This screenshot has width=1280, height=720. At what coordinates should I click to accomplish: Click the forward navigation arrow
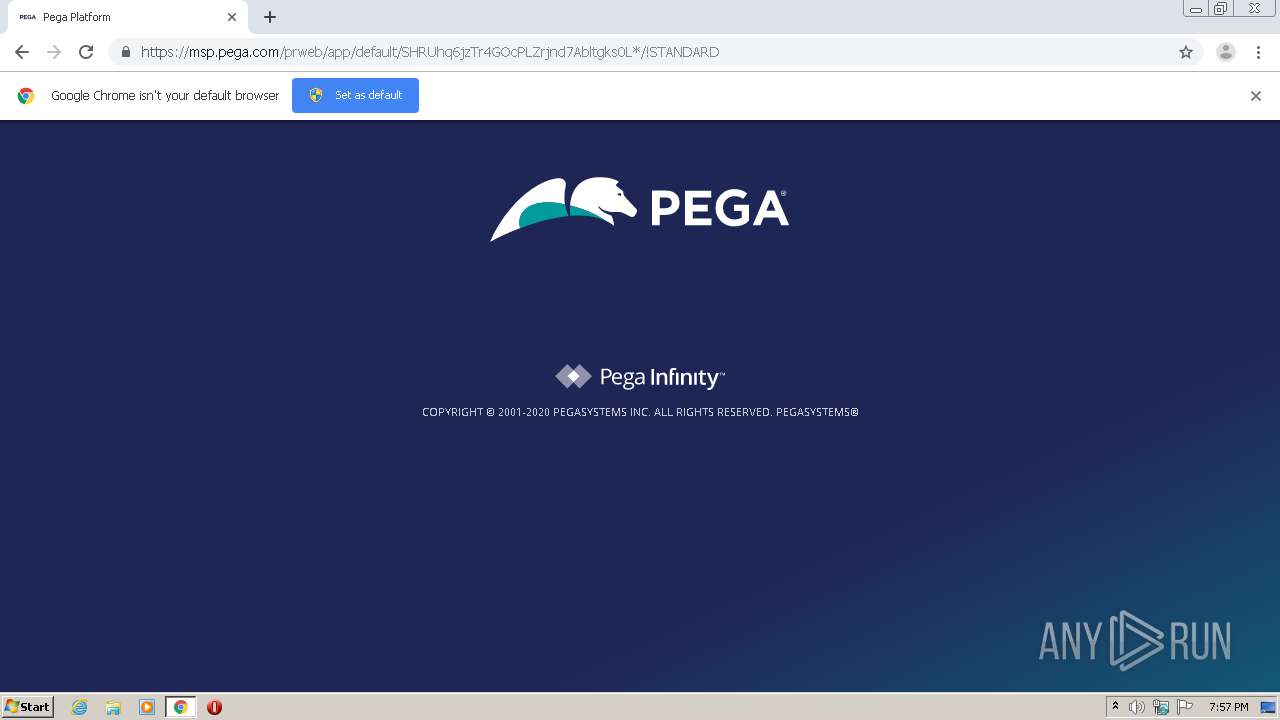[x=54, y=52]
